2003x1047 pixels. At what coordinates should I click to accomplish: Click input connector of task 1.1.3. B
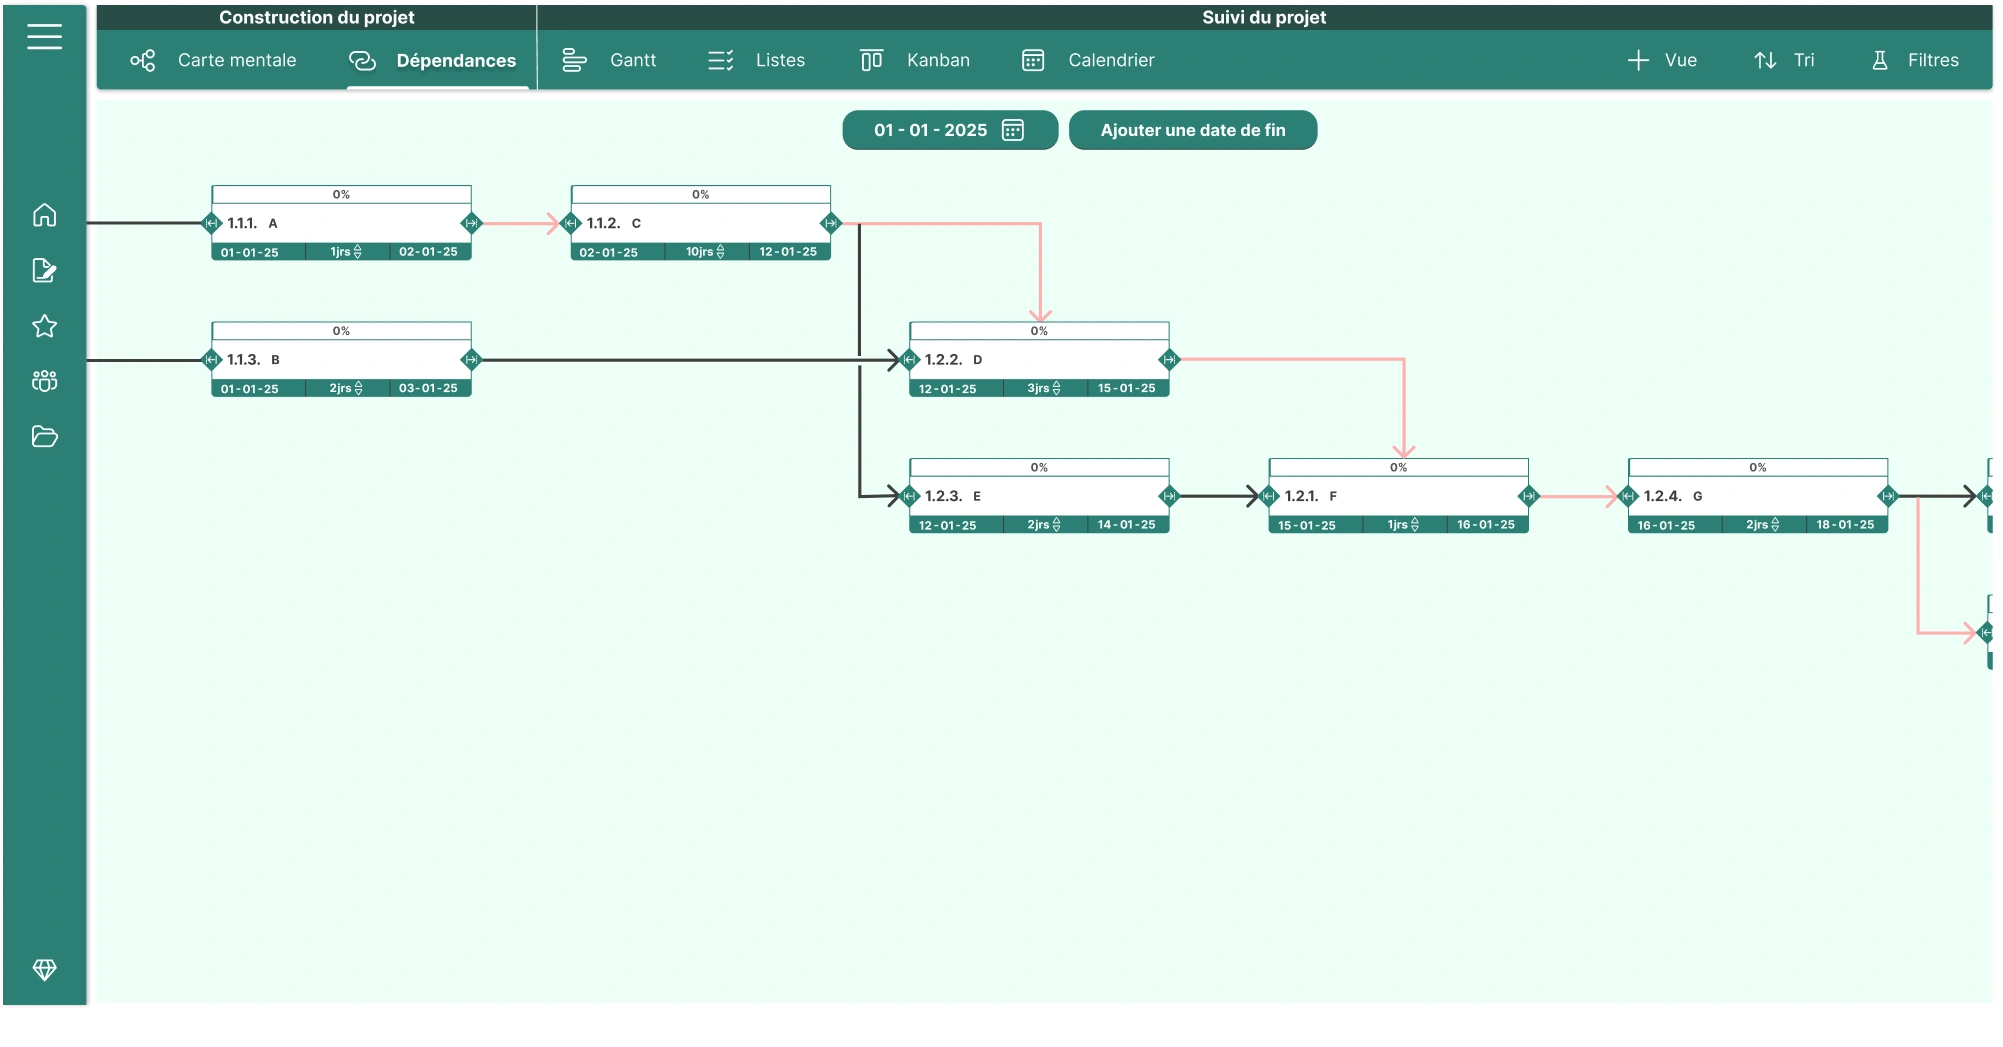(211, 359)
